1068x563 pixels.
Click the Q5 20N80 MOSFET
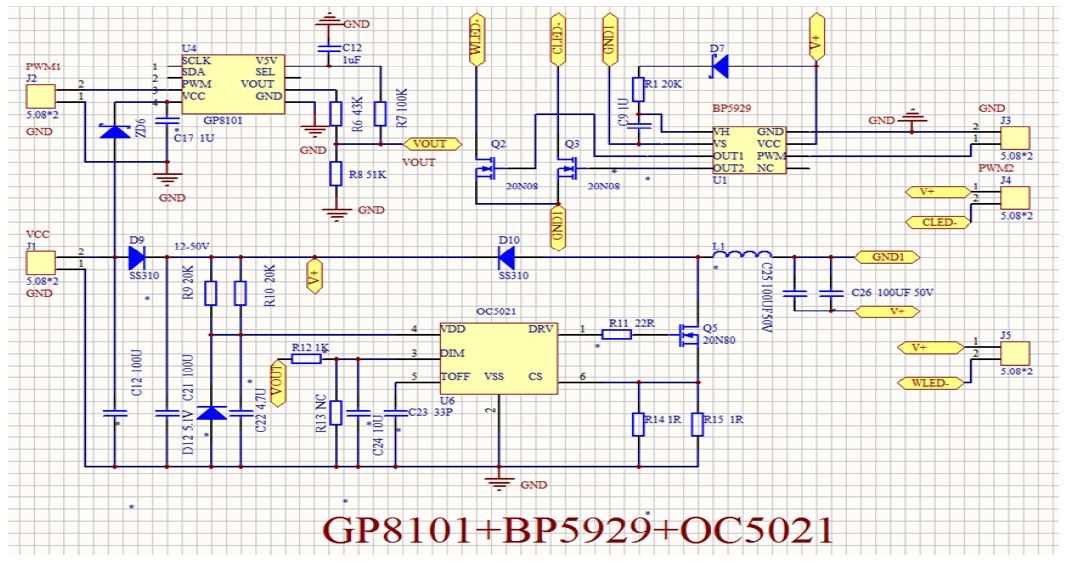coord(690,334)
